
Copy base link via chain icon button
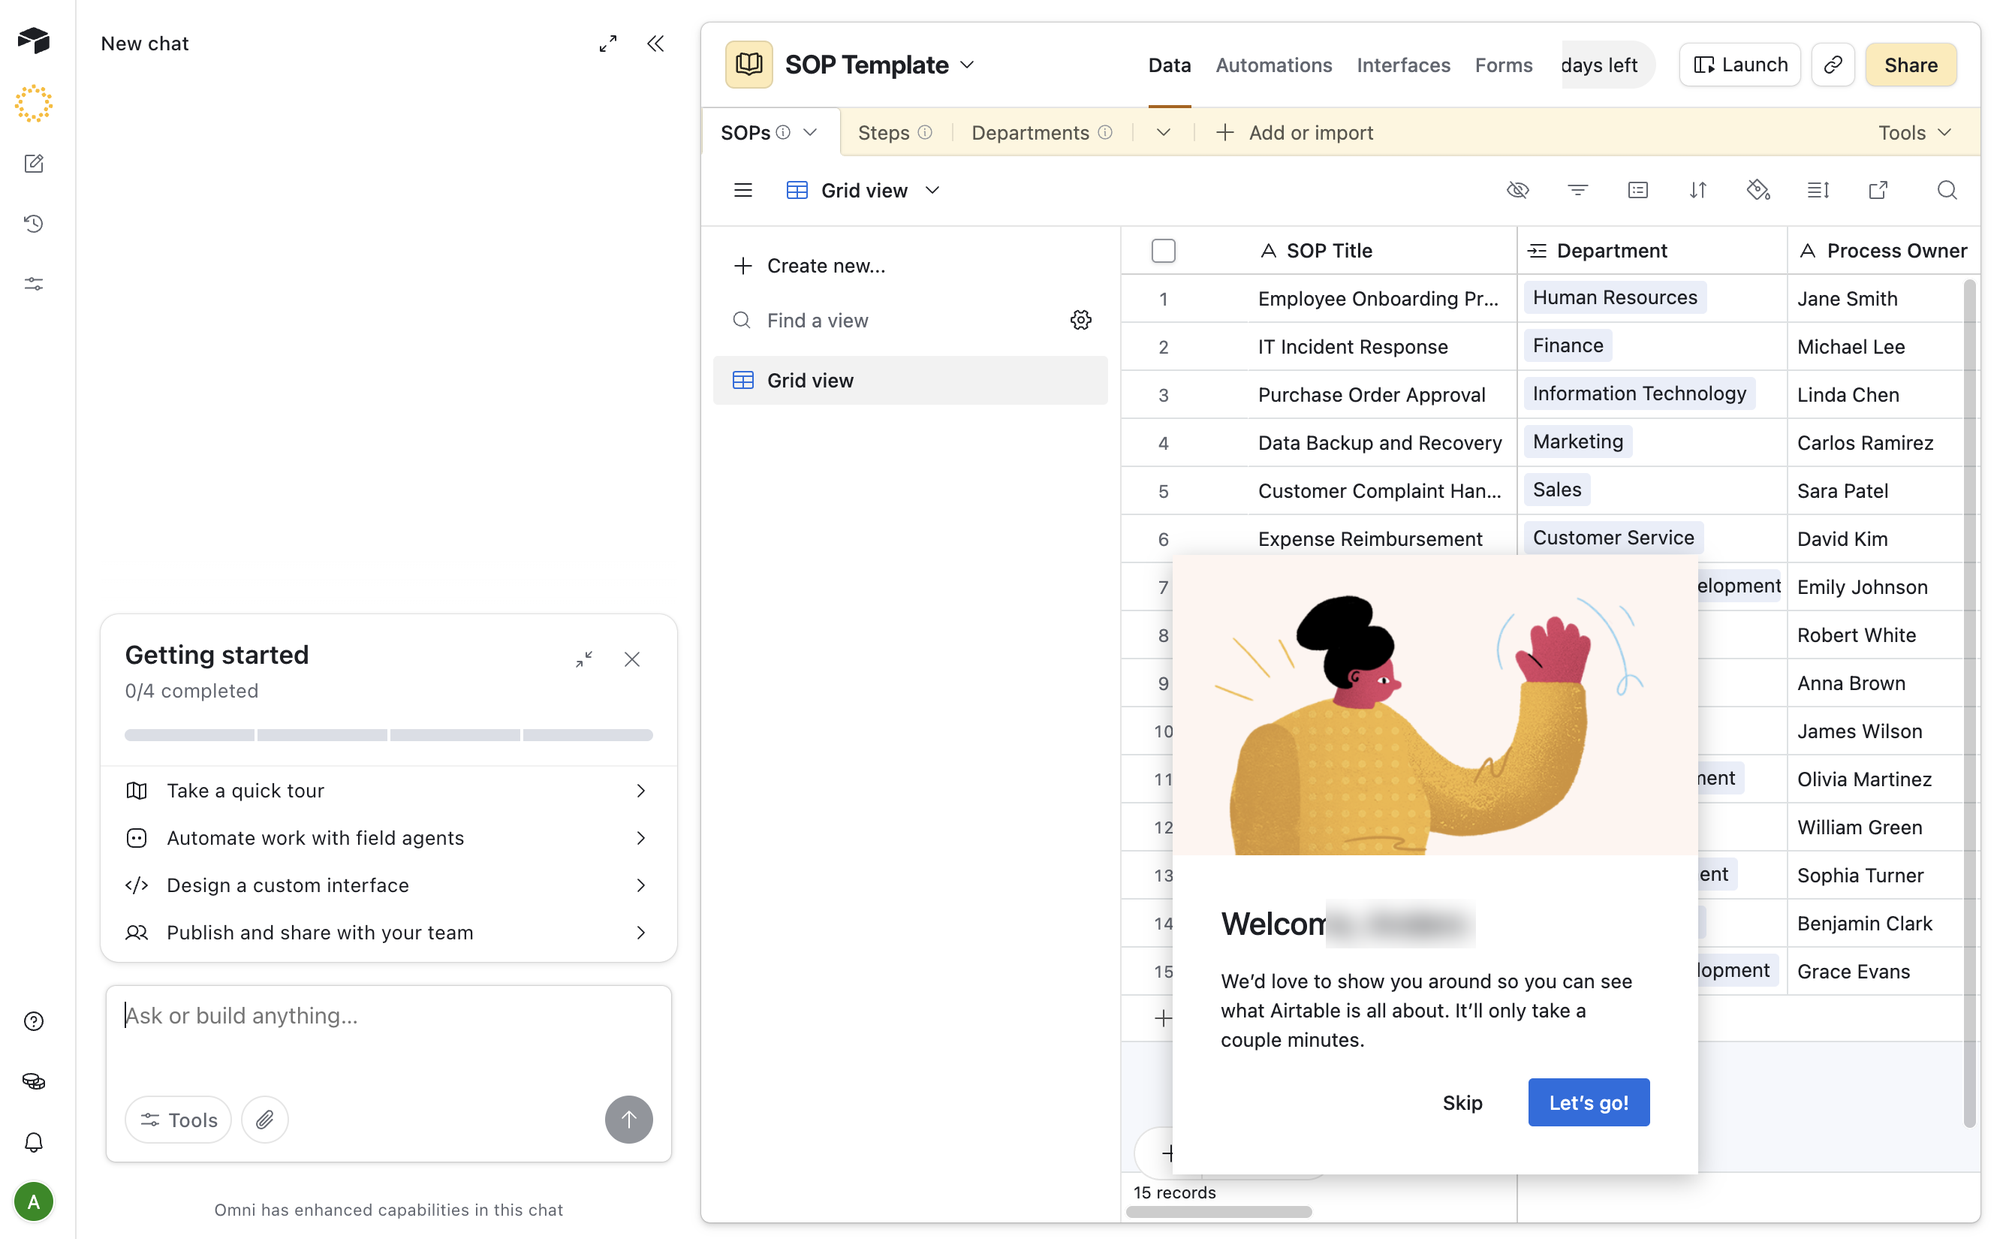(x=1832, y=65)
